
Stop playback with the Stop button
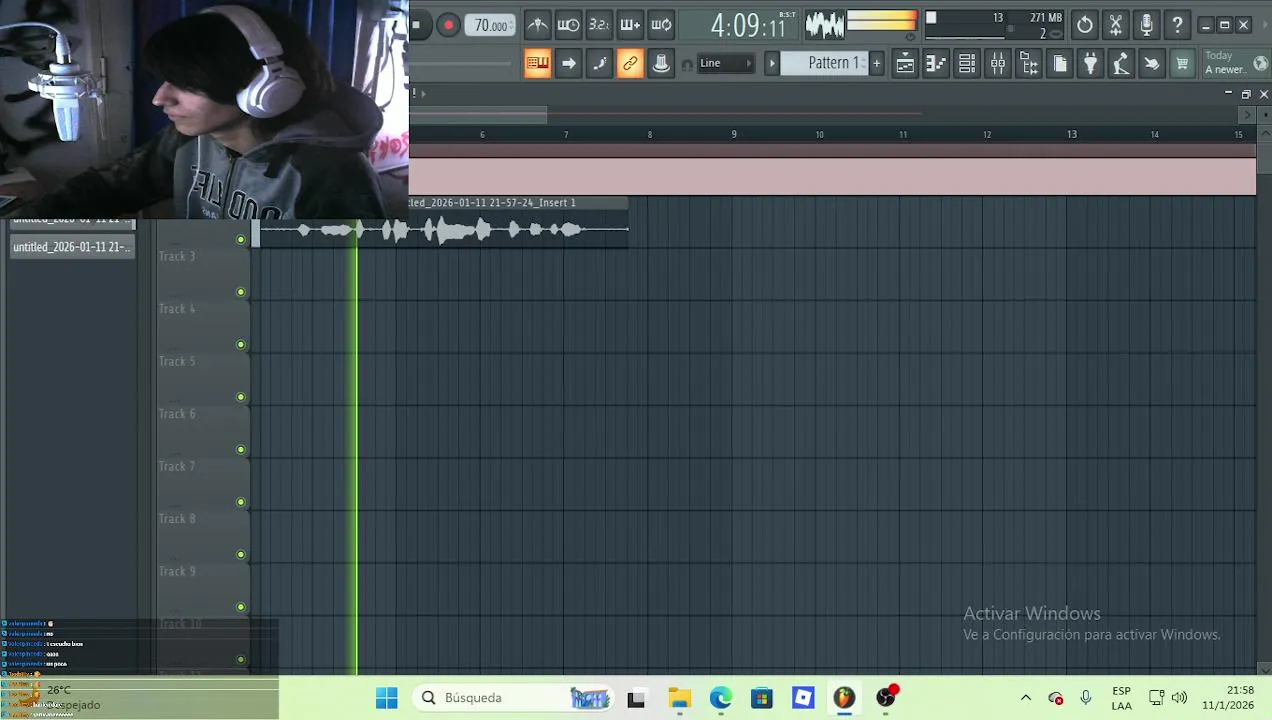click(x=417, y=25)
